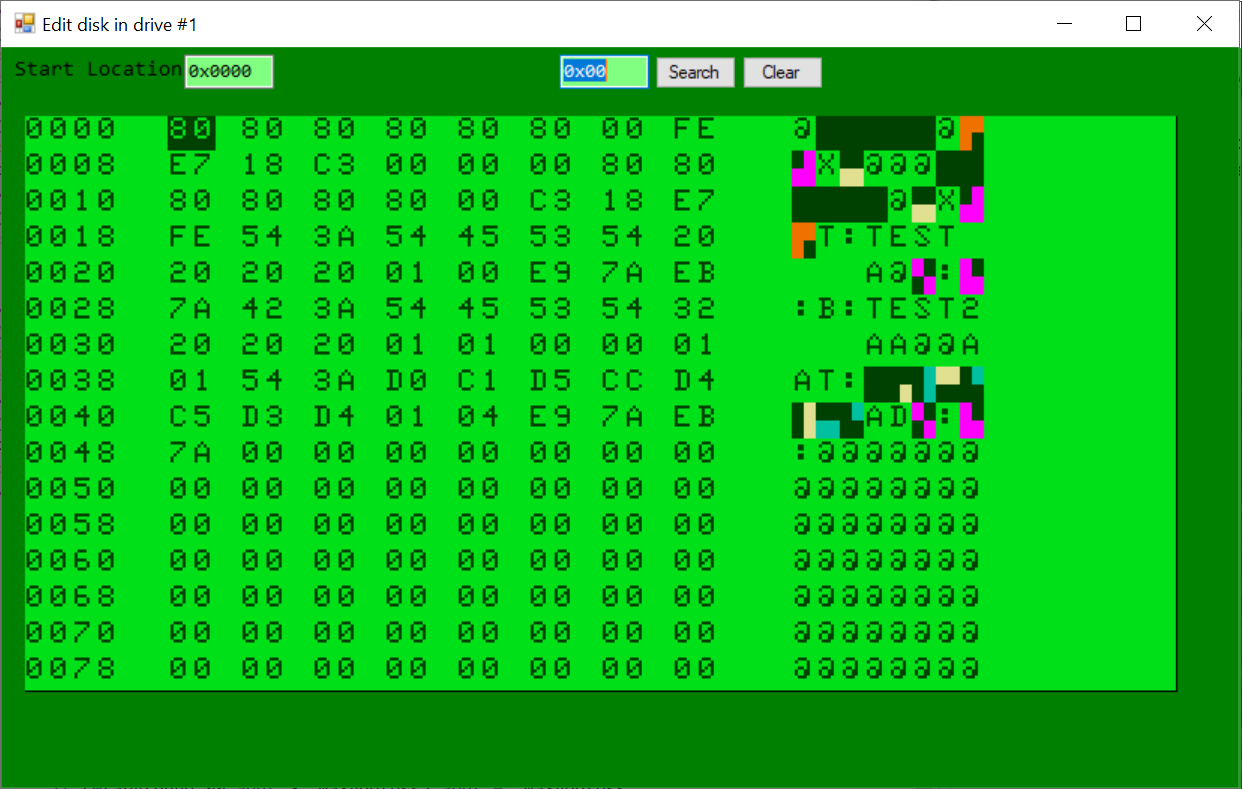Select byte E7 in row 0010
The image size is (1243, 789).
(x=695, y=201)
